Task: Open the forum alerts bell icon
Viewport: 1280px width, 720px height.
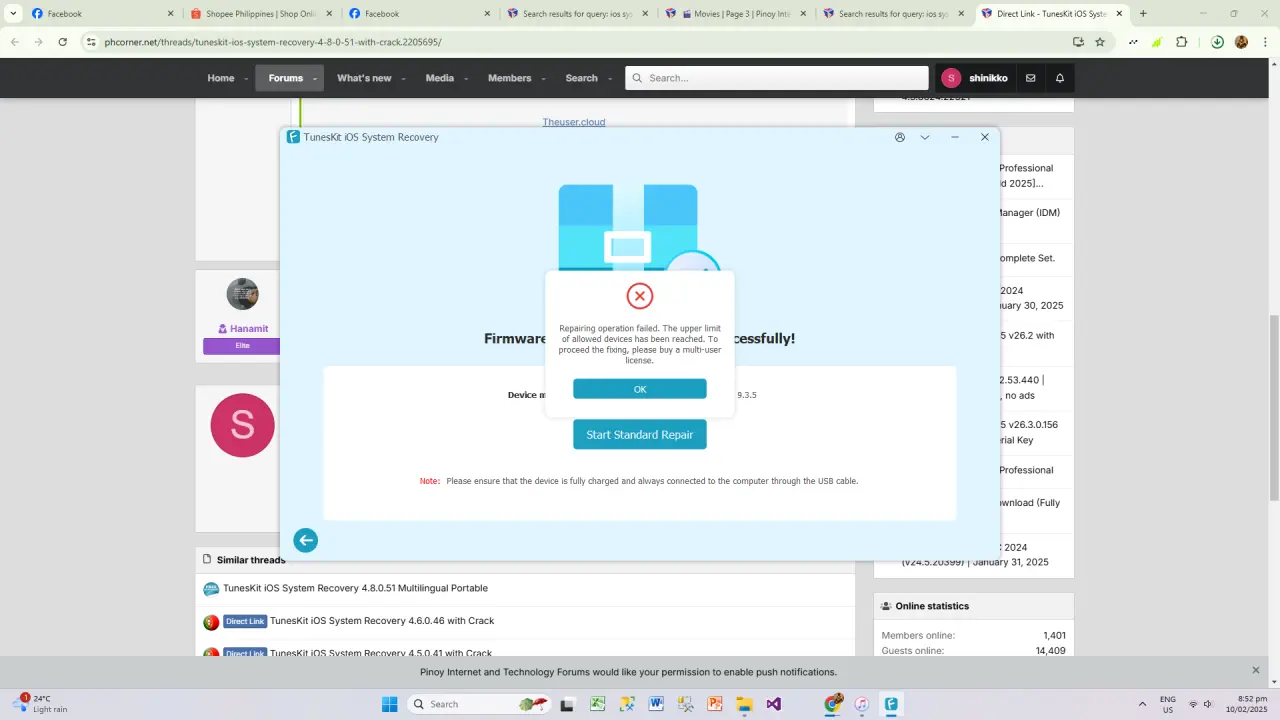Action: point(1060,78)
